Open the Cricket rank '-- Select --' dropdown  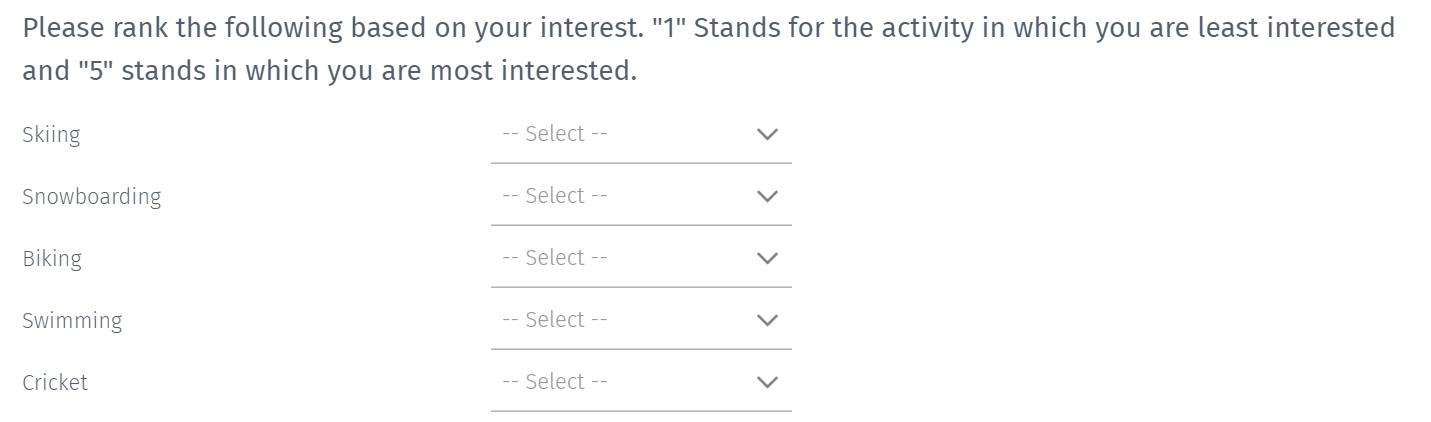(640, 382)
